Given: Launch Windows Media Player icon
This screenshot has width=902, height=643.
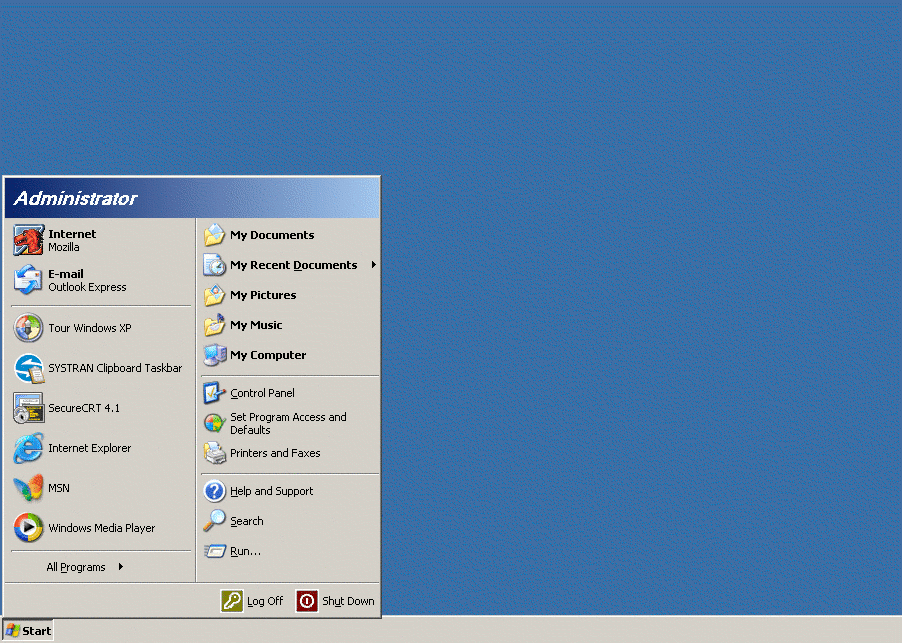Looking at the screenshot, I should tap(28, 528).
